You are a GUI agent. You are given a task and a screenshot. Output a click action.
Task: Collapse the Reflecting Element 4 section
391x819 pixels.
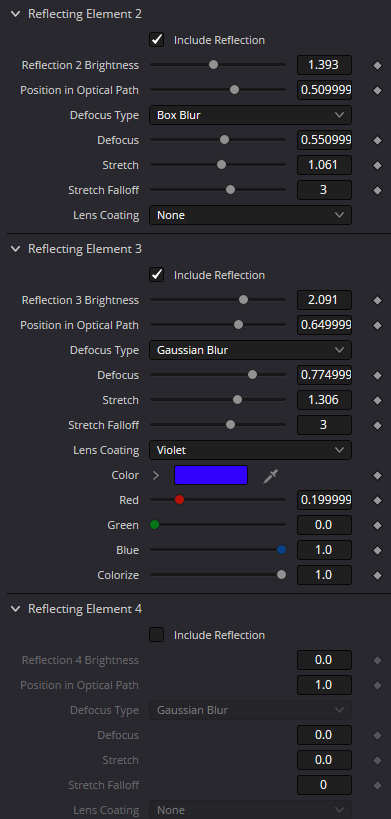click(16, 609)
